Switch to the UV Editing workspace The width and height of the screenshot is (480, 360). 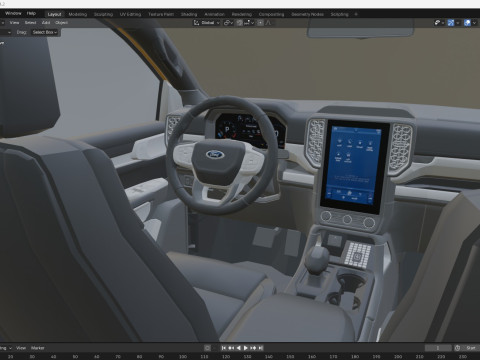130,14
